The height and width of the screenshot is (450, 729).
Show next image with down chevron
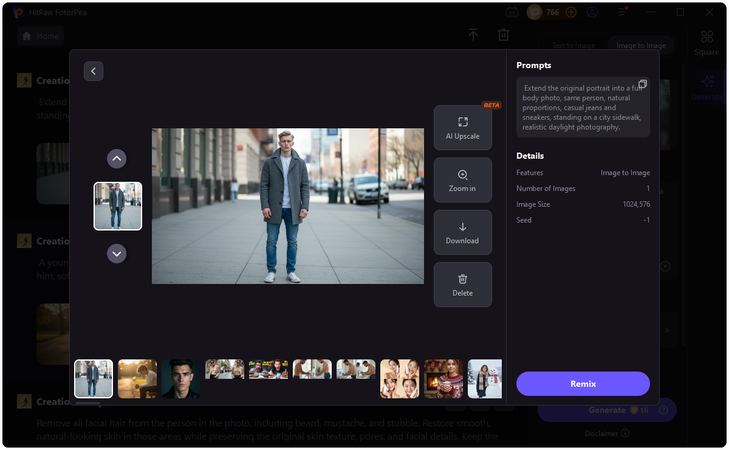tap(117, 254)
